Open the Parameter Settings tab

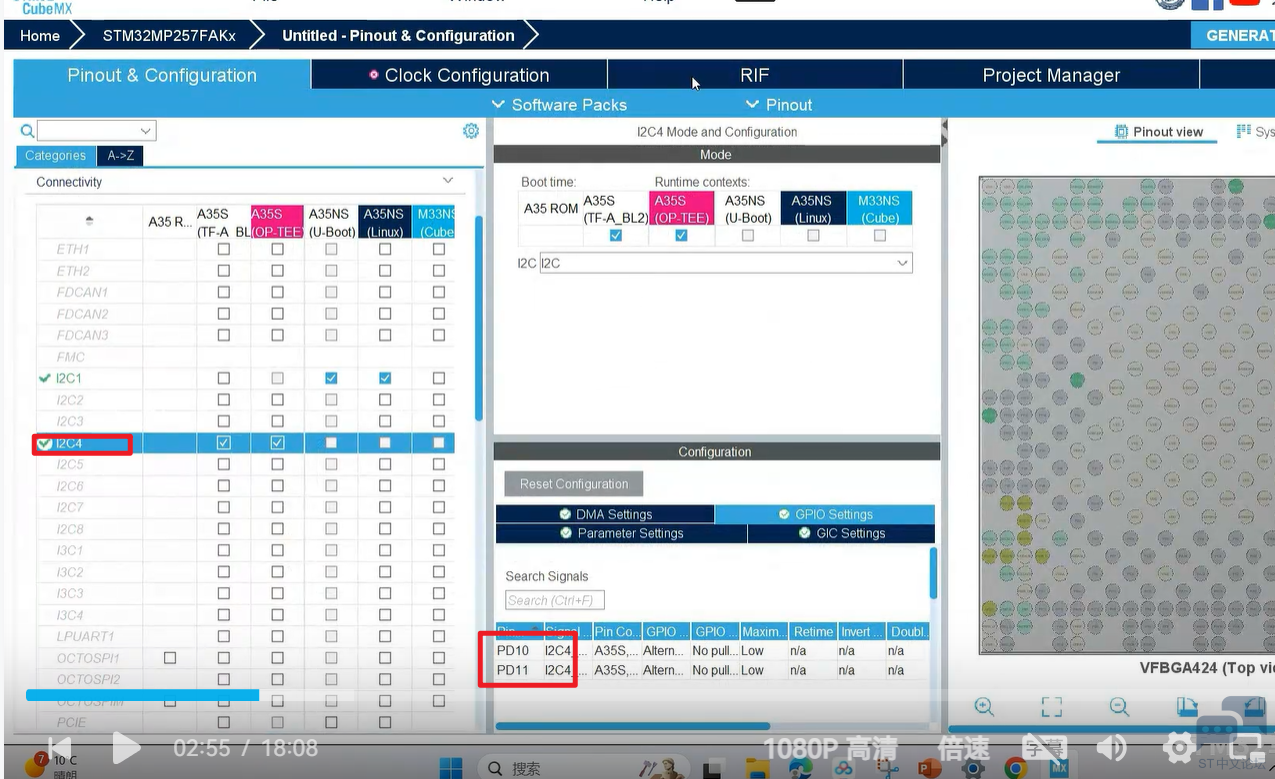(x=621, y=533)
